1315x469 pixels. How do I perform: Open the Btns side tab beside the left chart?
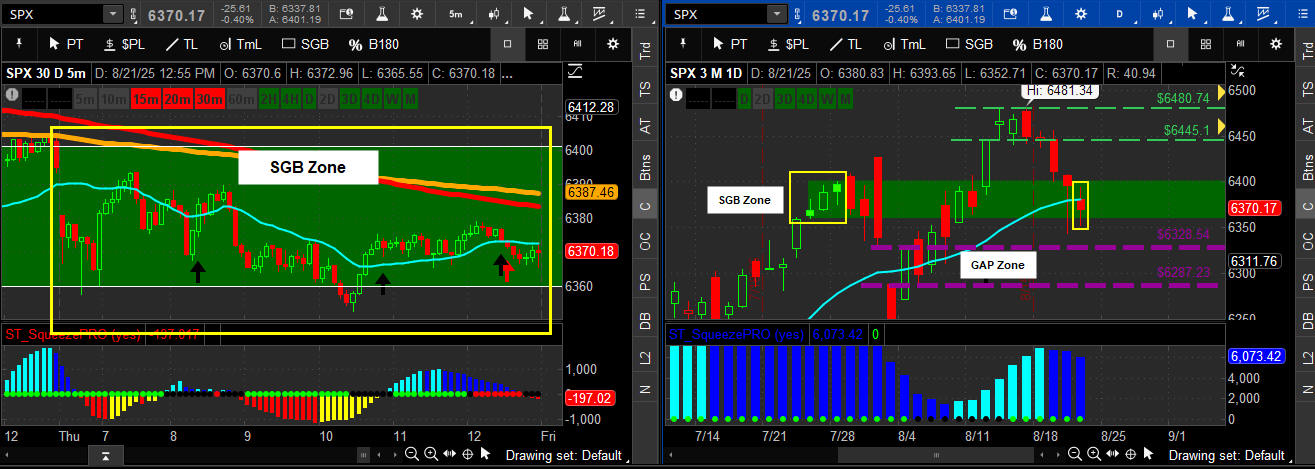pos(645,165)
